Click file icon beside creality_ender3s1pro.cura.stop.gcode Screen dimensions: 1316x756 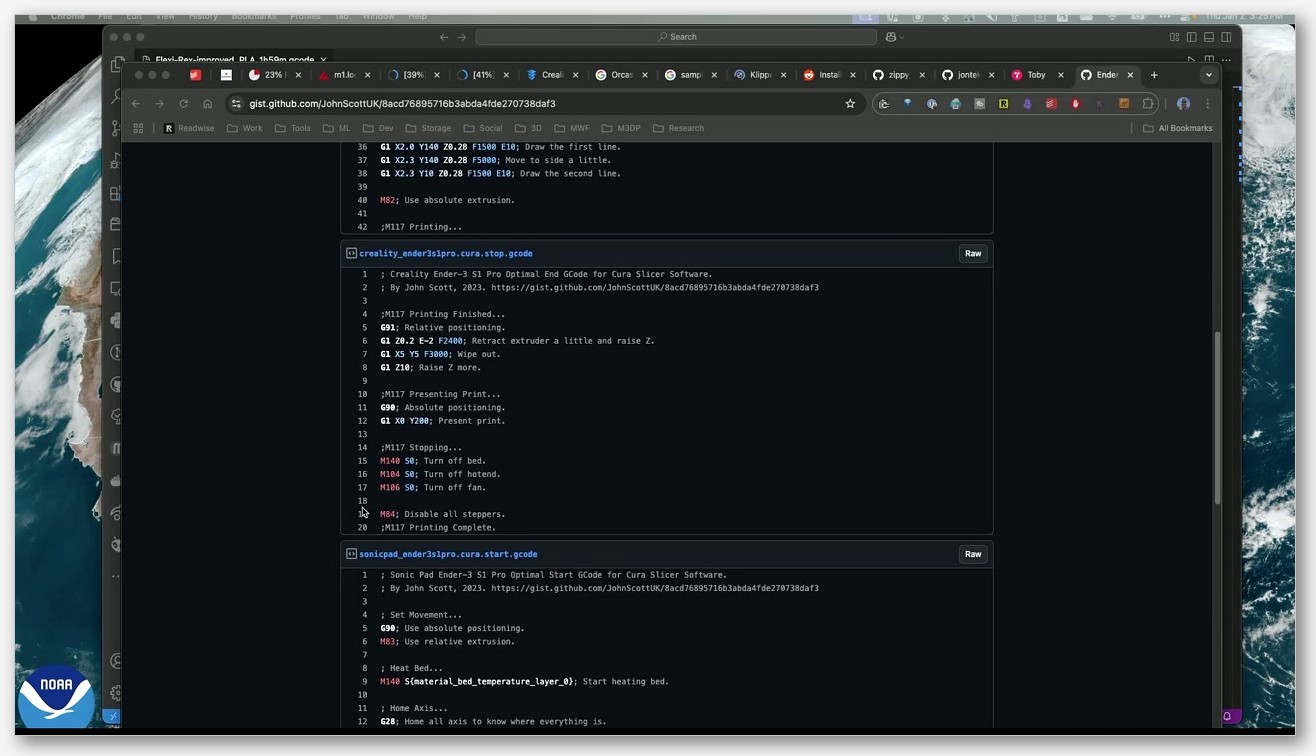coord(351,253)
